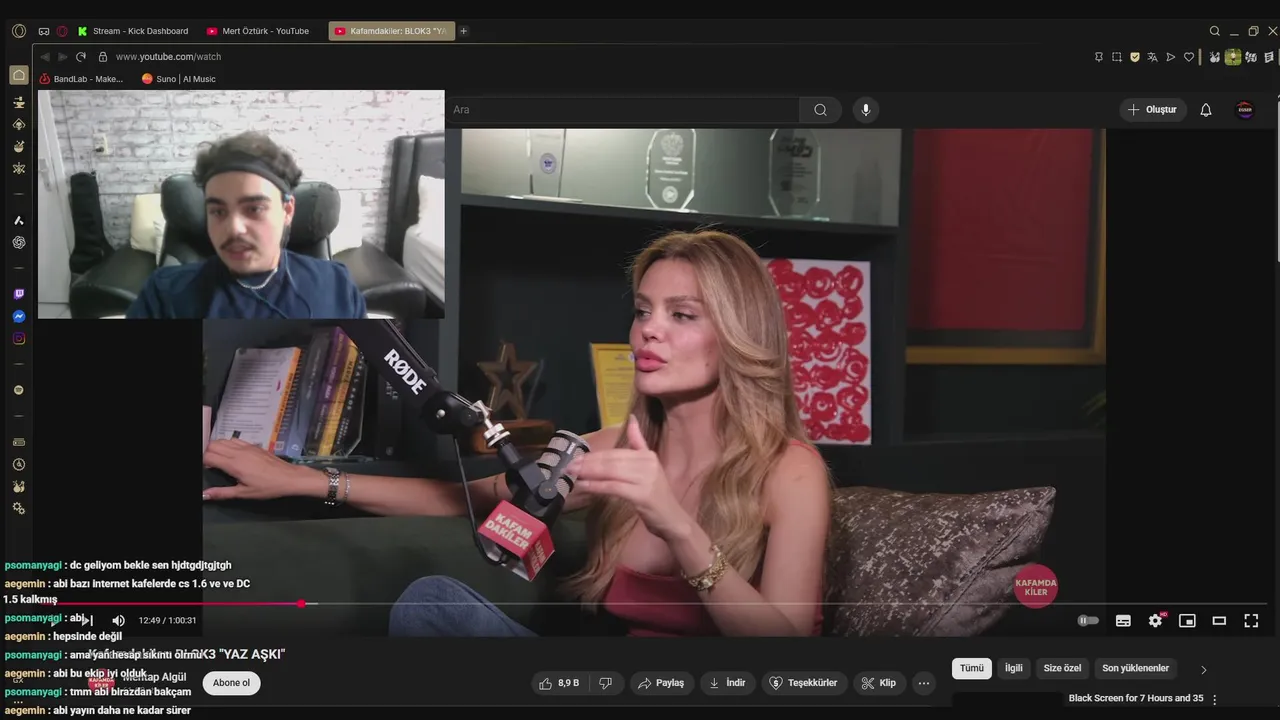Open the page translate icon
The image size is (1280, 720).
click(x=1152, y=57)
